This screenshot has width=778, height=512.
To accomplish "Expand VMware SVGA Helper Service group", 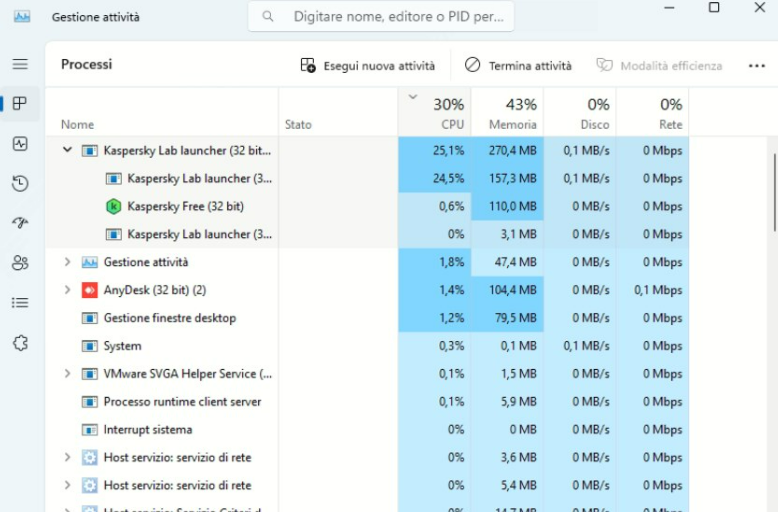I will pyautogui.click(x=67, y=374).
